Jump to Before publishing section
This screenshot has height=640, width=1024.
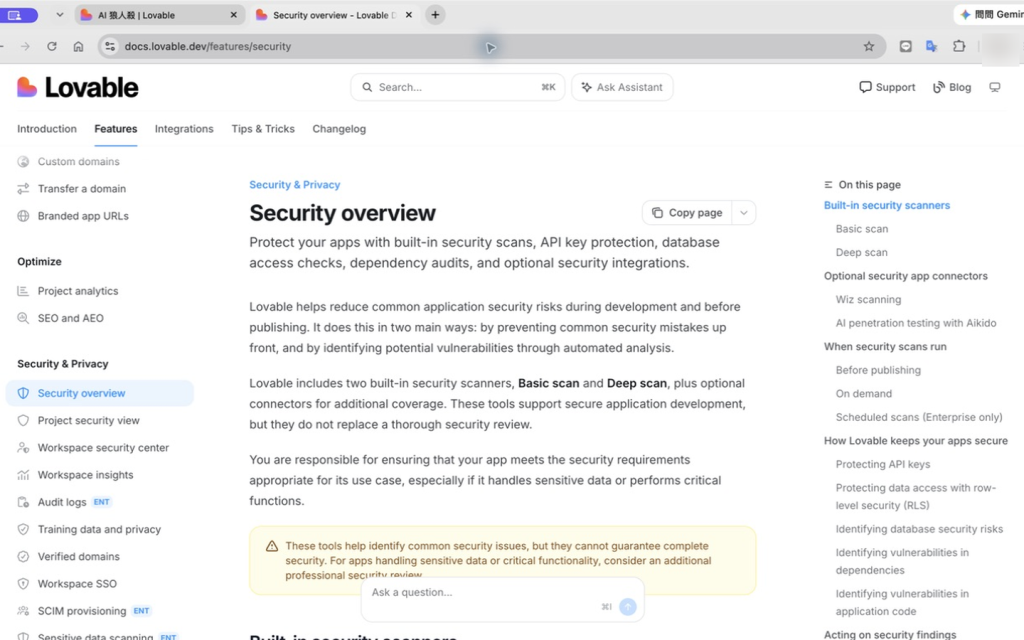tap(878, 370)
